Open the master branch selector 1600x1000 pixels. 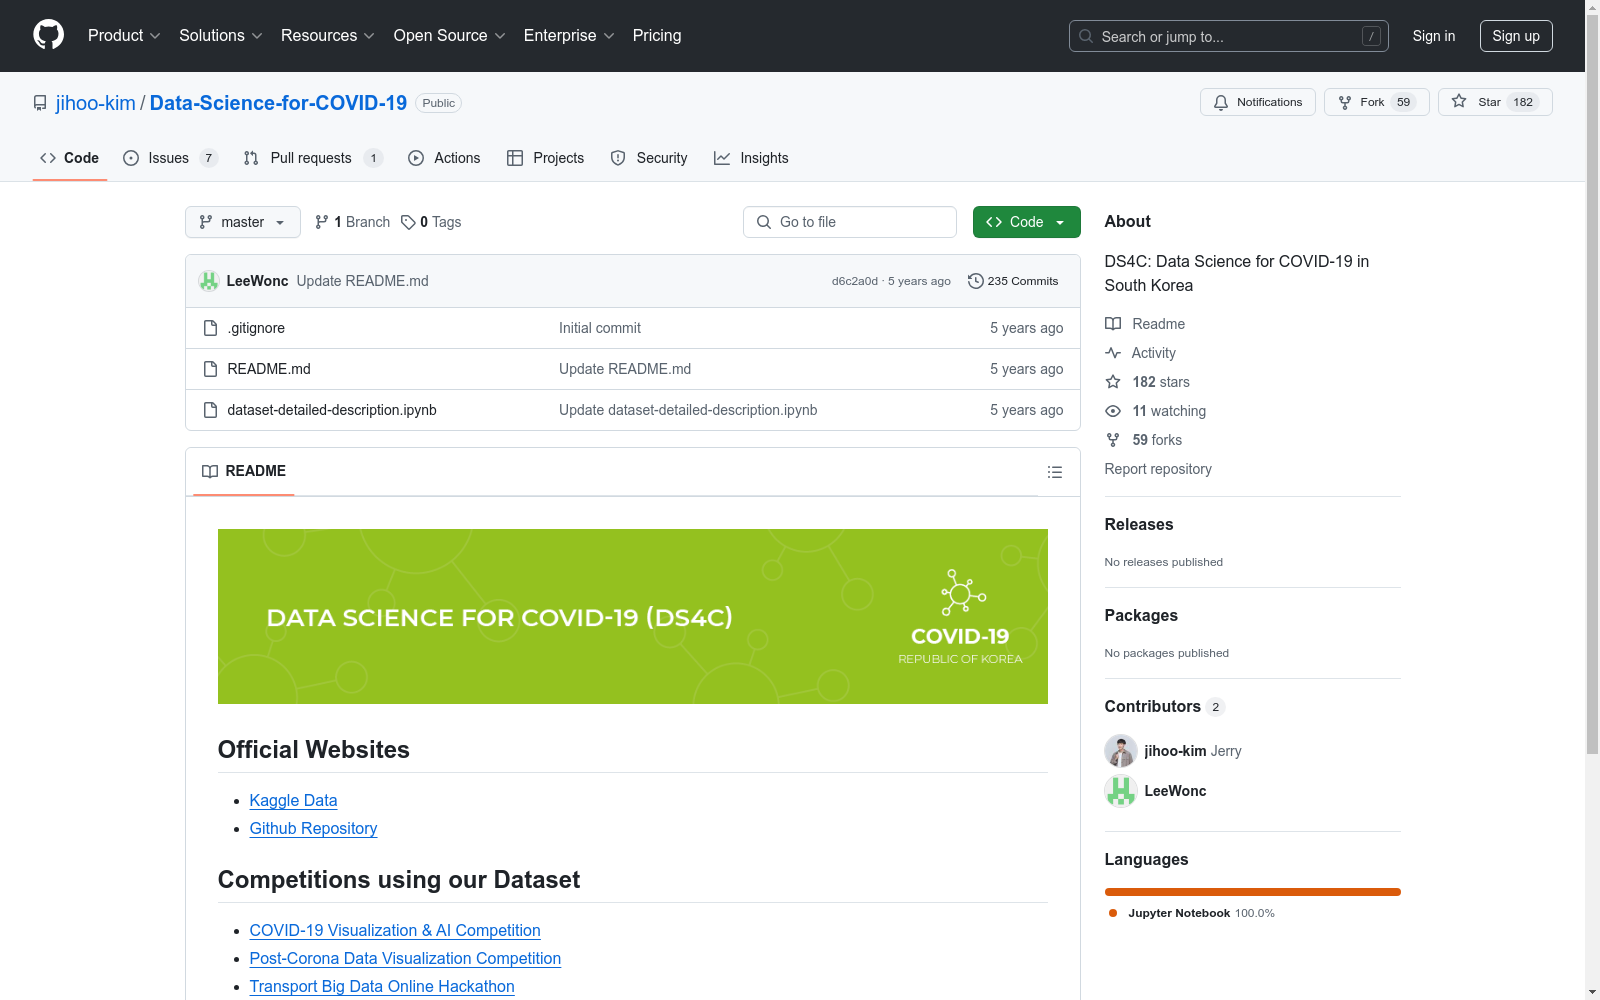[243, 222]
